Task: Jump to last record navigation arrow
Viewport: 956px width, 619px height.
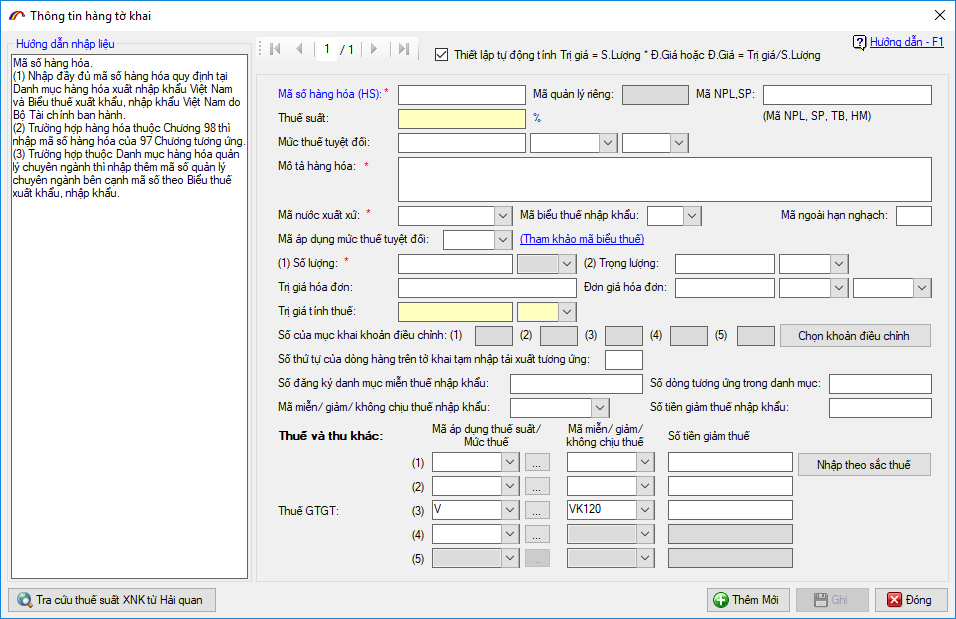Action: point(402,49)
